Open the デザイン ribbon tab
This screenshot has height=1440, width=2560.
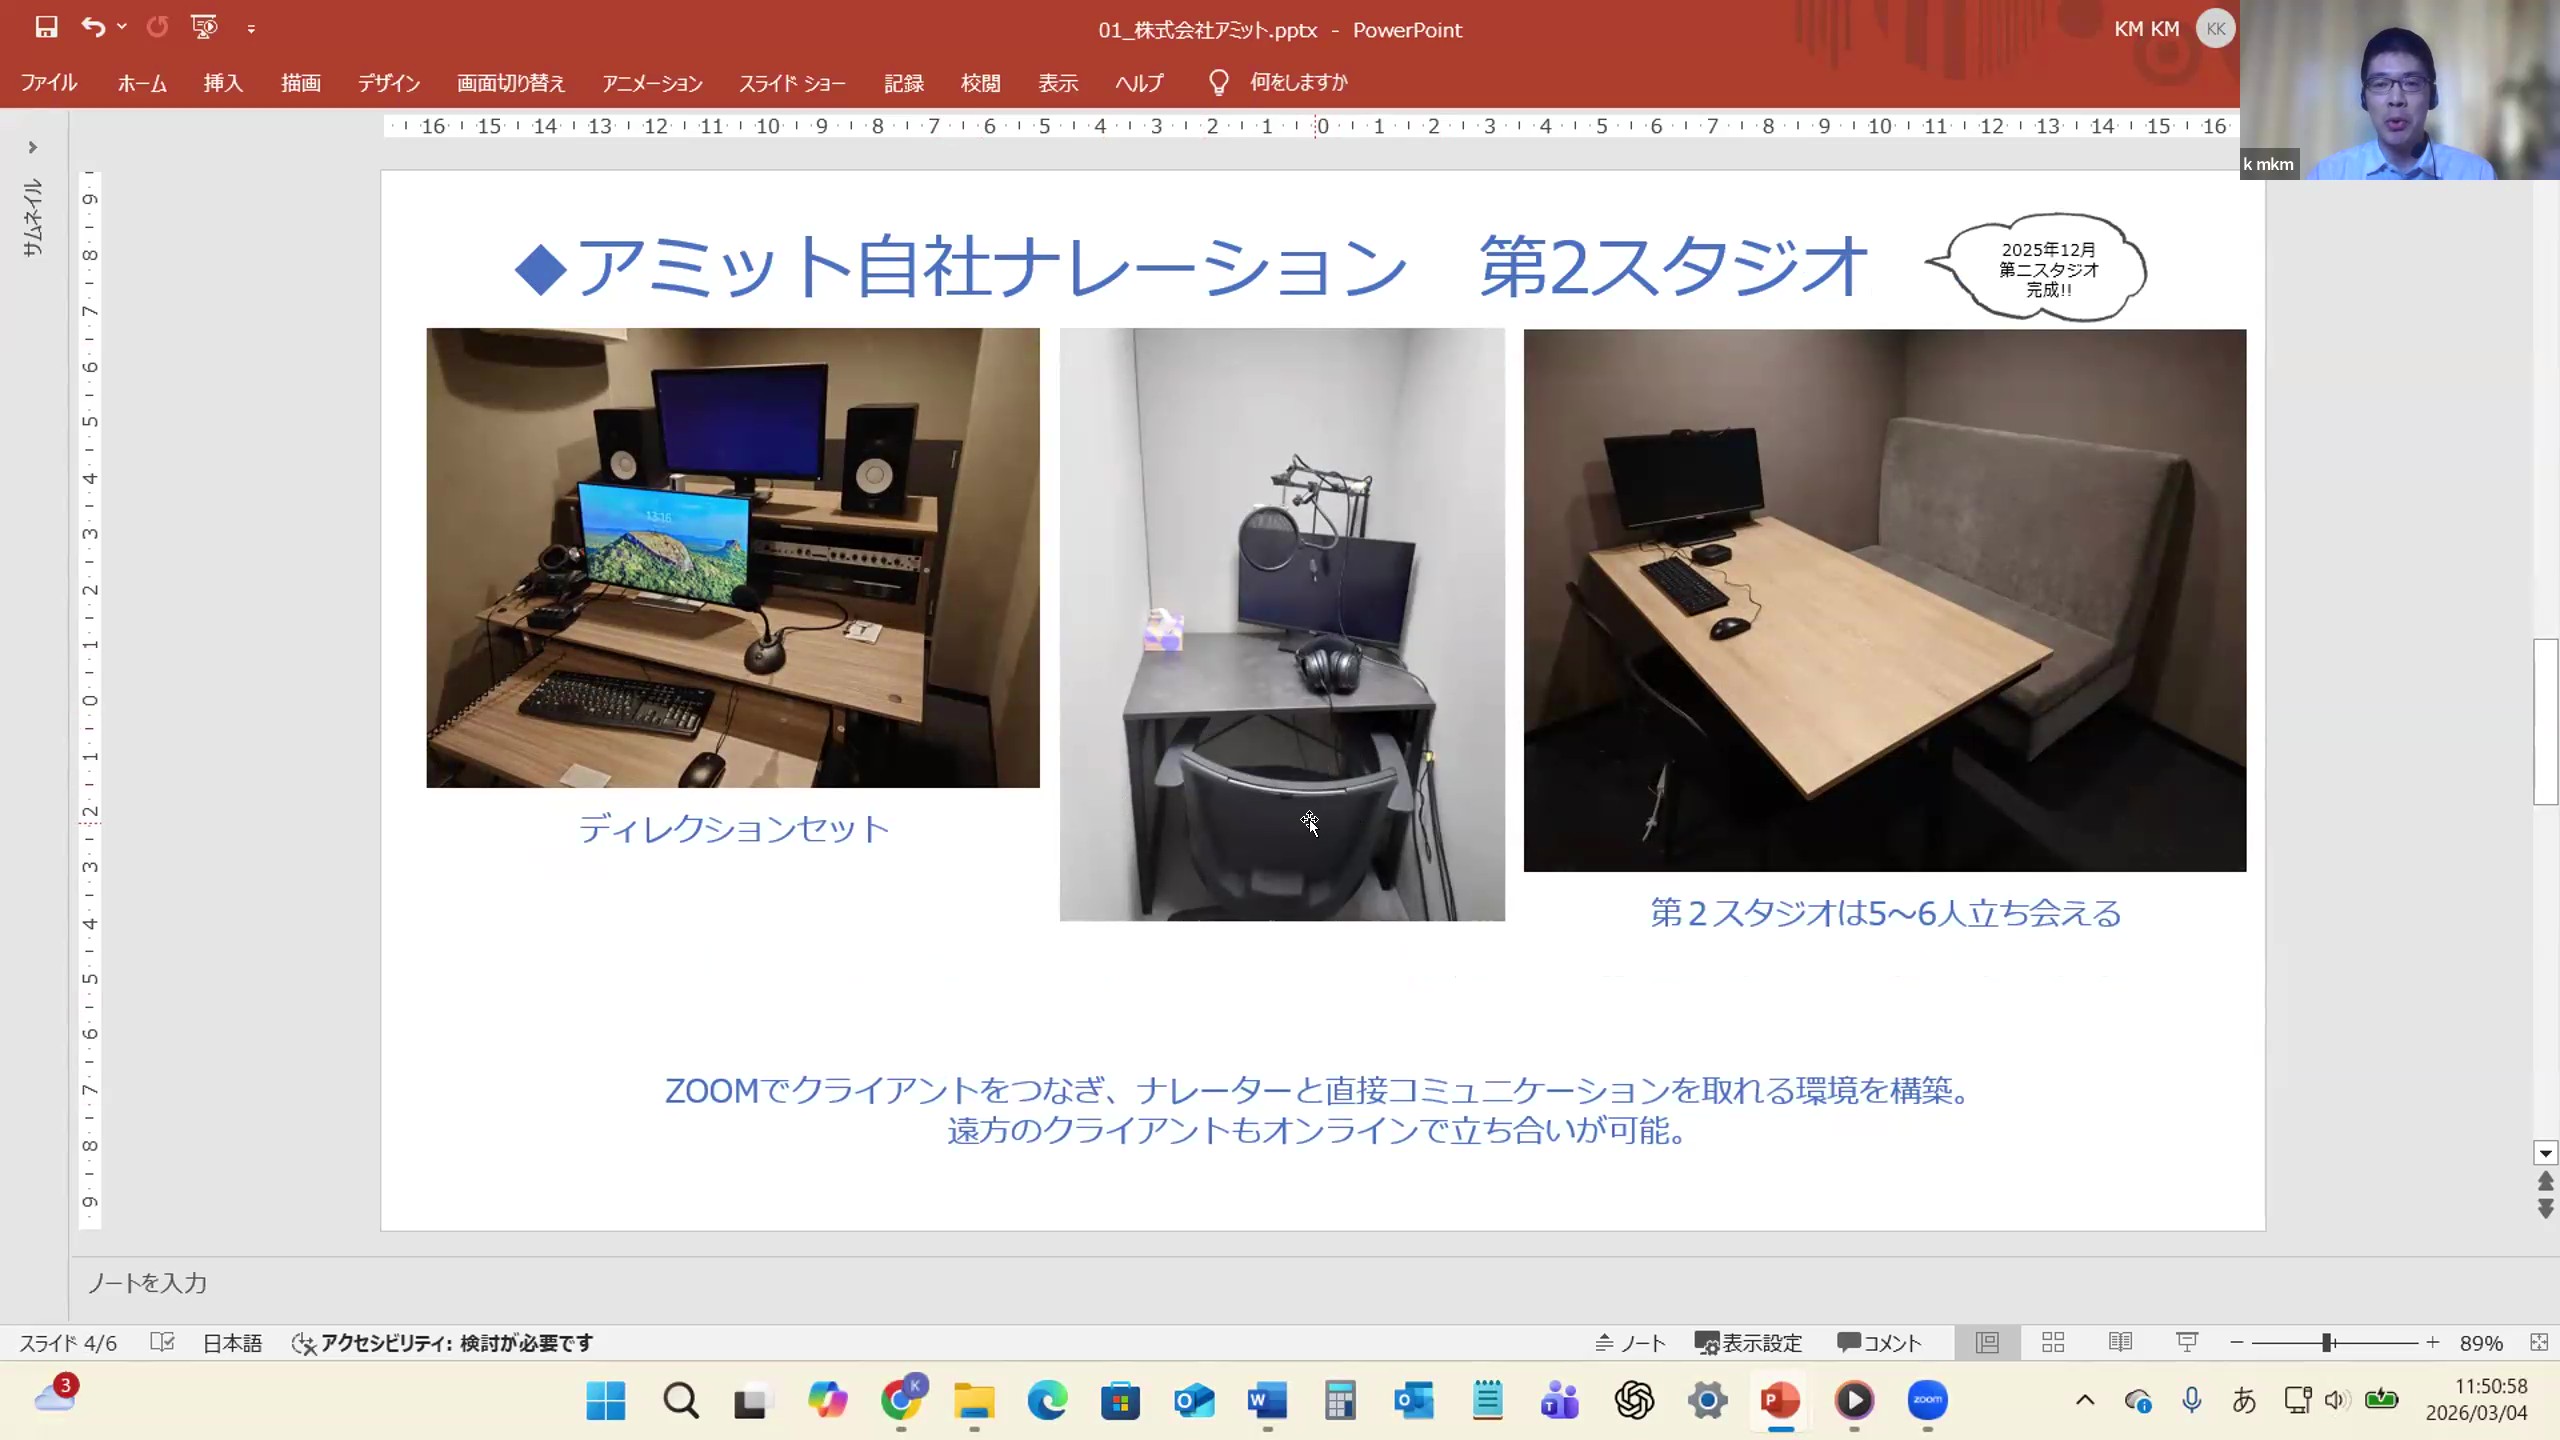pos(389,83)
